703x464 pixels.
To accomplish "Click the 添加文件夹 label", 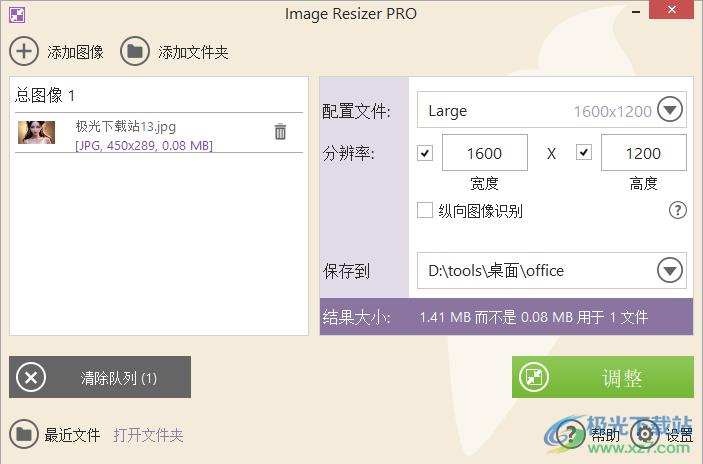I will click(x=193, y=52).
